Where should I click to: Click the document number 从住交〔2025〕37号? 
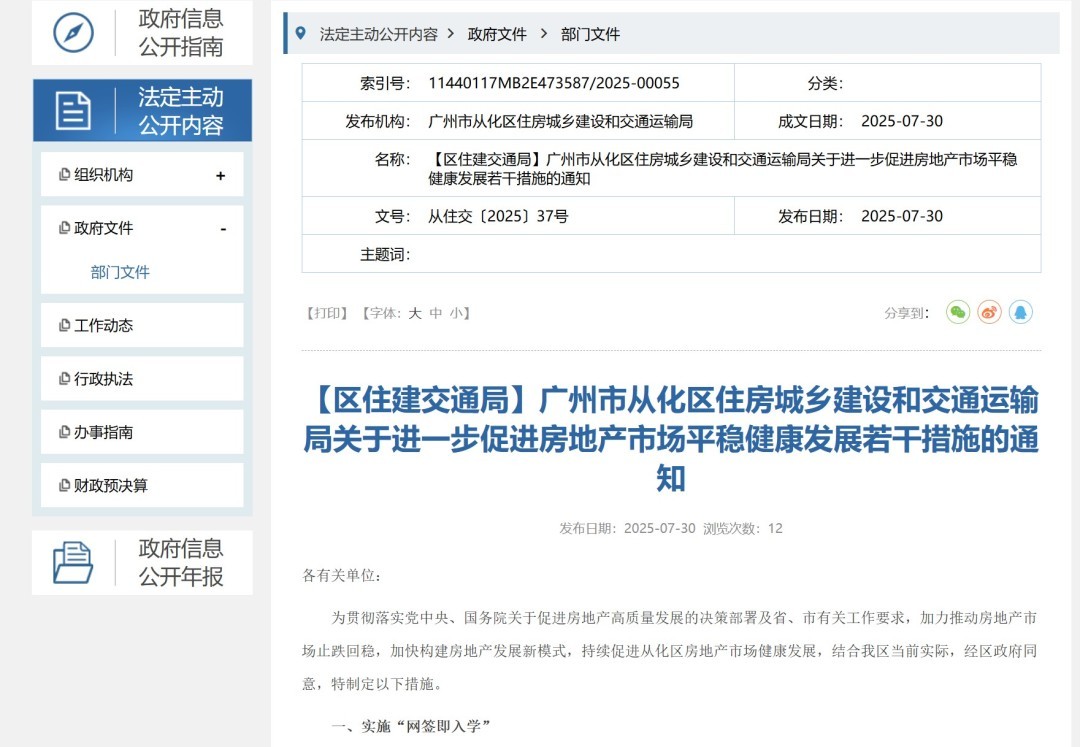tap(498, 216)
